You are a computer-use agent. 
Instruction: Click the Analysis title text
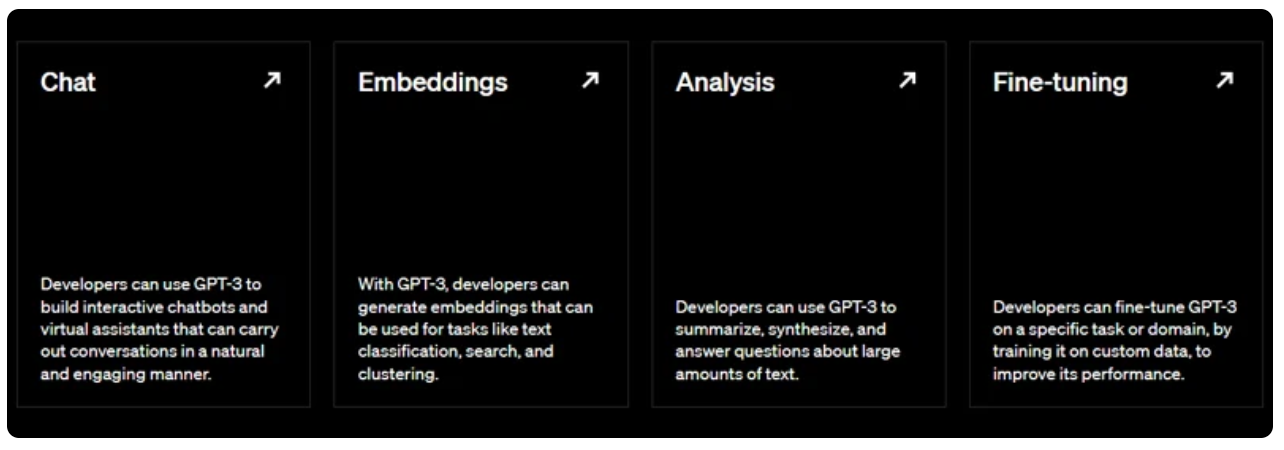[x=725, y=82]
